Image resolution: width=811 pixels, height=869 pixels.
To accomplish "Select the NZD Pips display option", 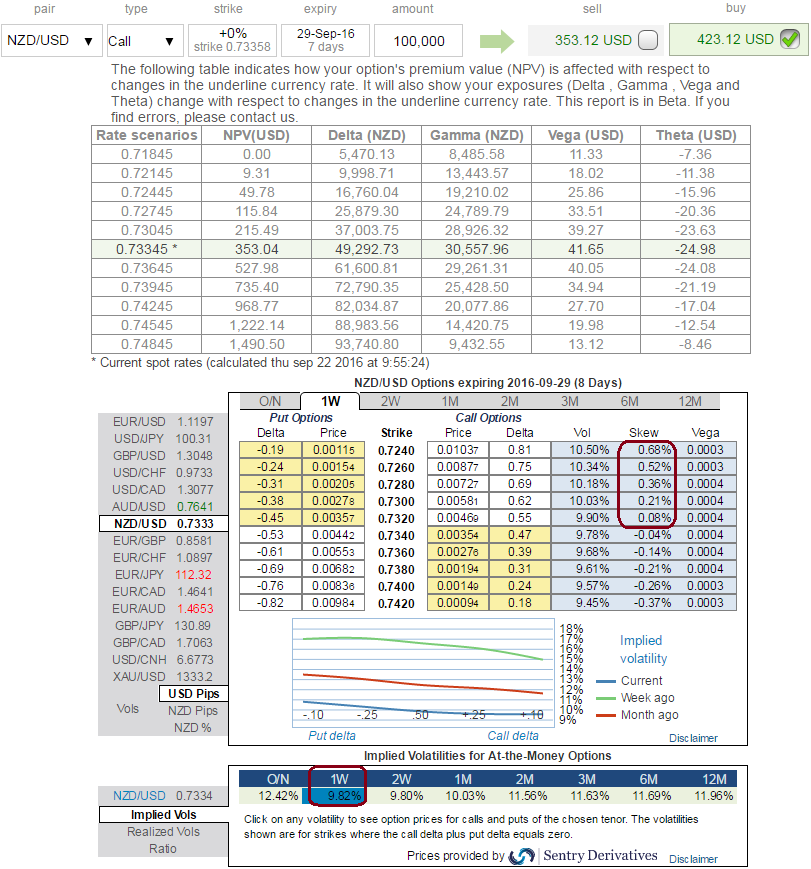I will click(192, 710).
